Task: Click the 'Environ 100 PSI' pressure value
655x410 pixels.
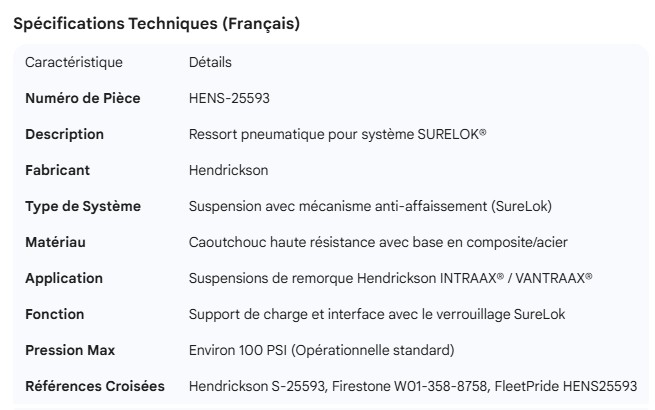Action: click(321, 350)
